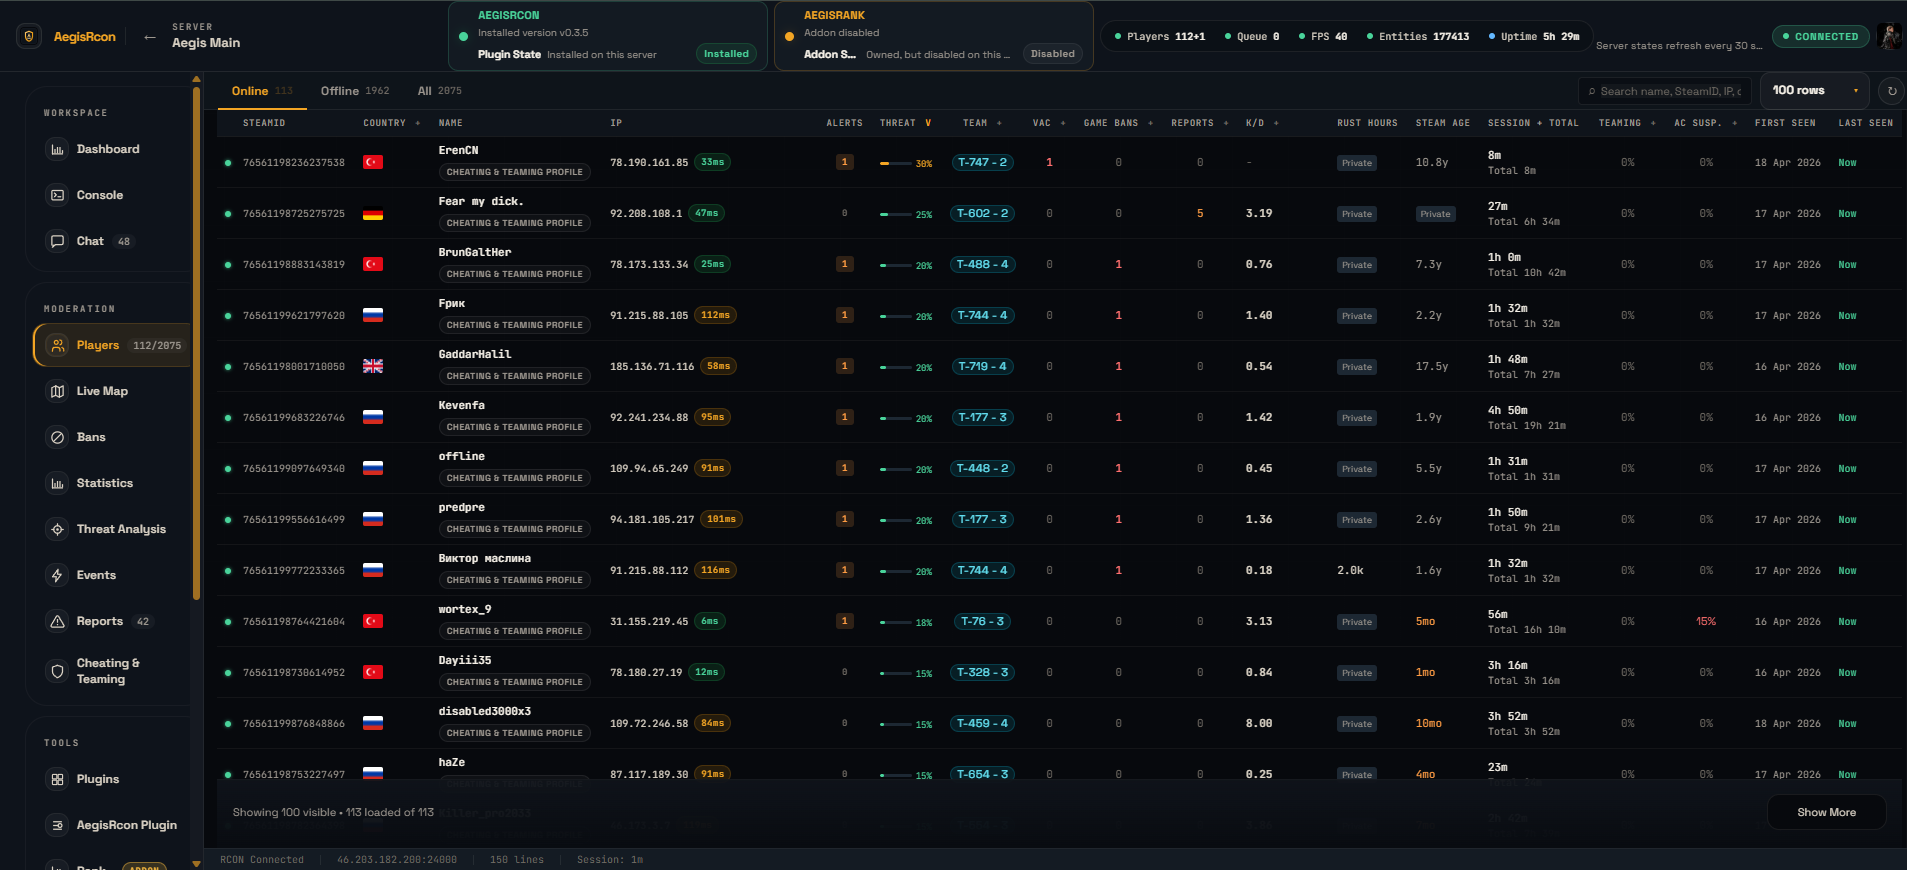Open team T-602 - 2 badge
The height and width of the screenshot is (870, 1907).
tap(982, 213)
